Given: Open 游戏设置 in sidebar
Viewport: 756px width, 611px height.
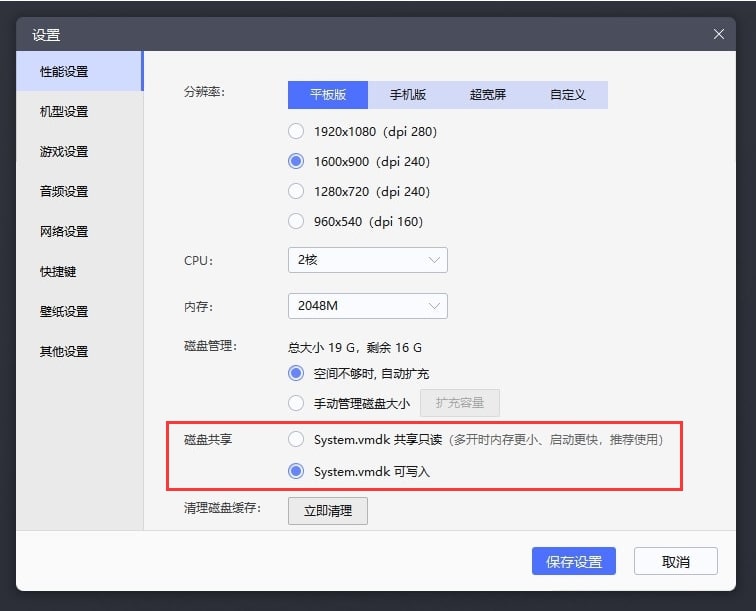Looking at the screenshot, I should point(64,152).
